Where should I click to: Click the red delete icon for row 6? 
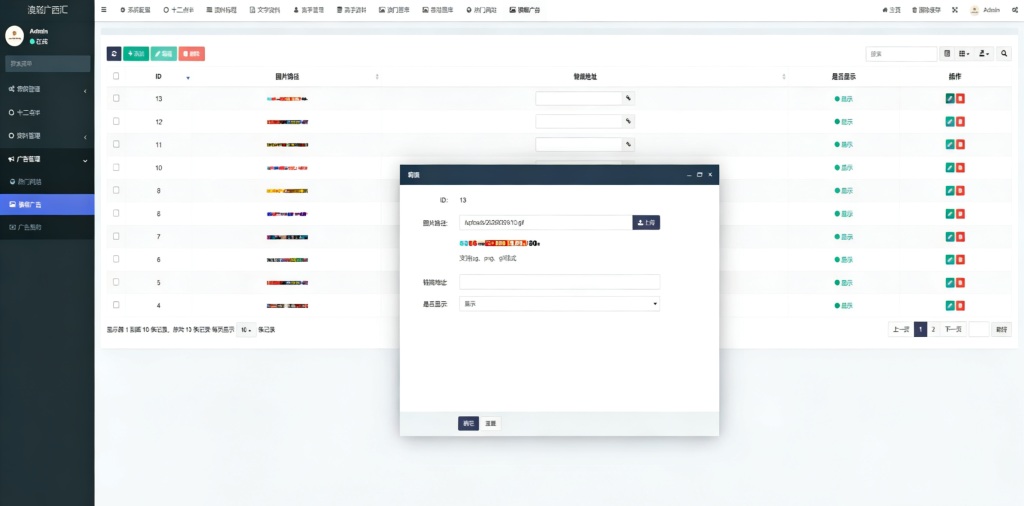[961, 259]
